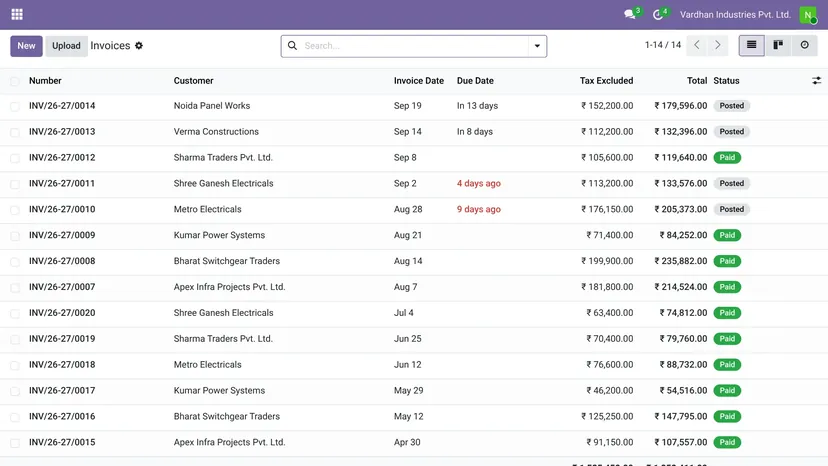Screen dimensions: 828x466
Task: Click customer Verma Constructions
Action: tap(216, 132)
